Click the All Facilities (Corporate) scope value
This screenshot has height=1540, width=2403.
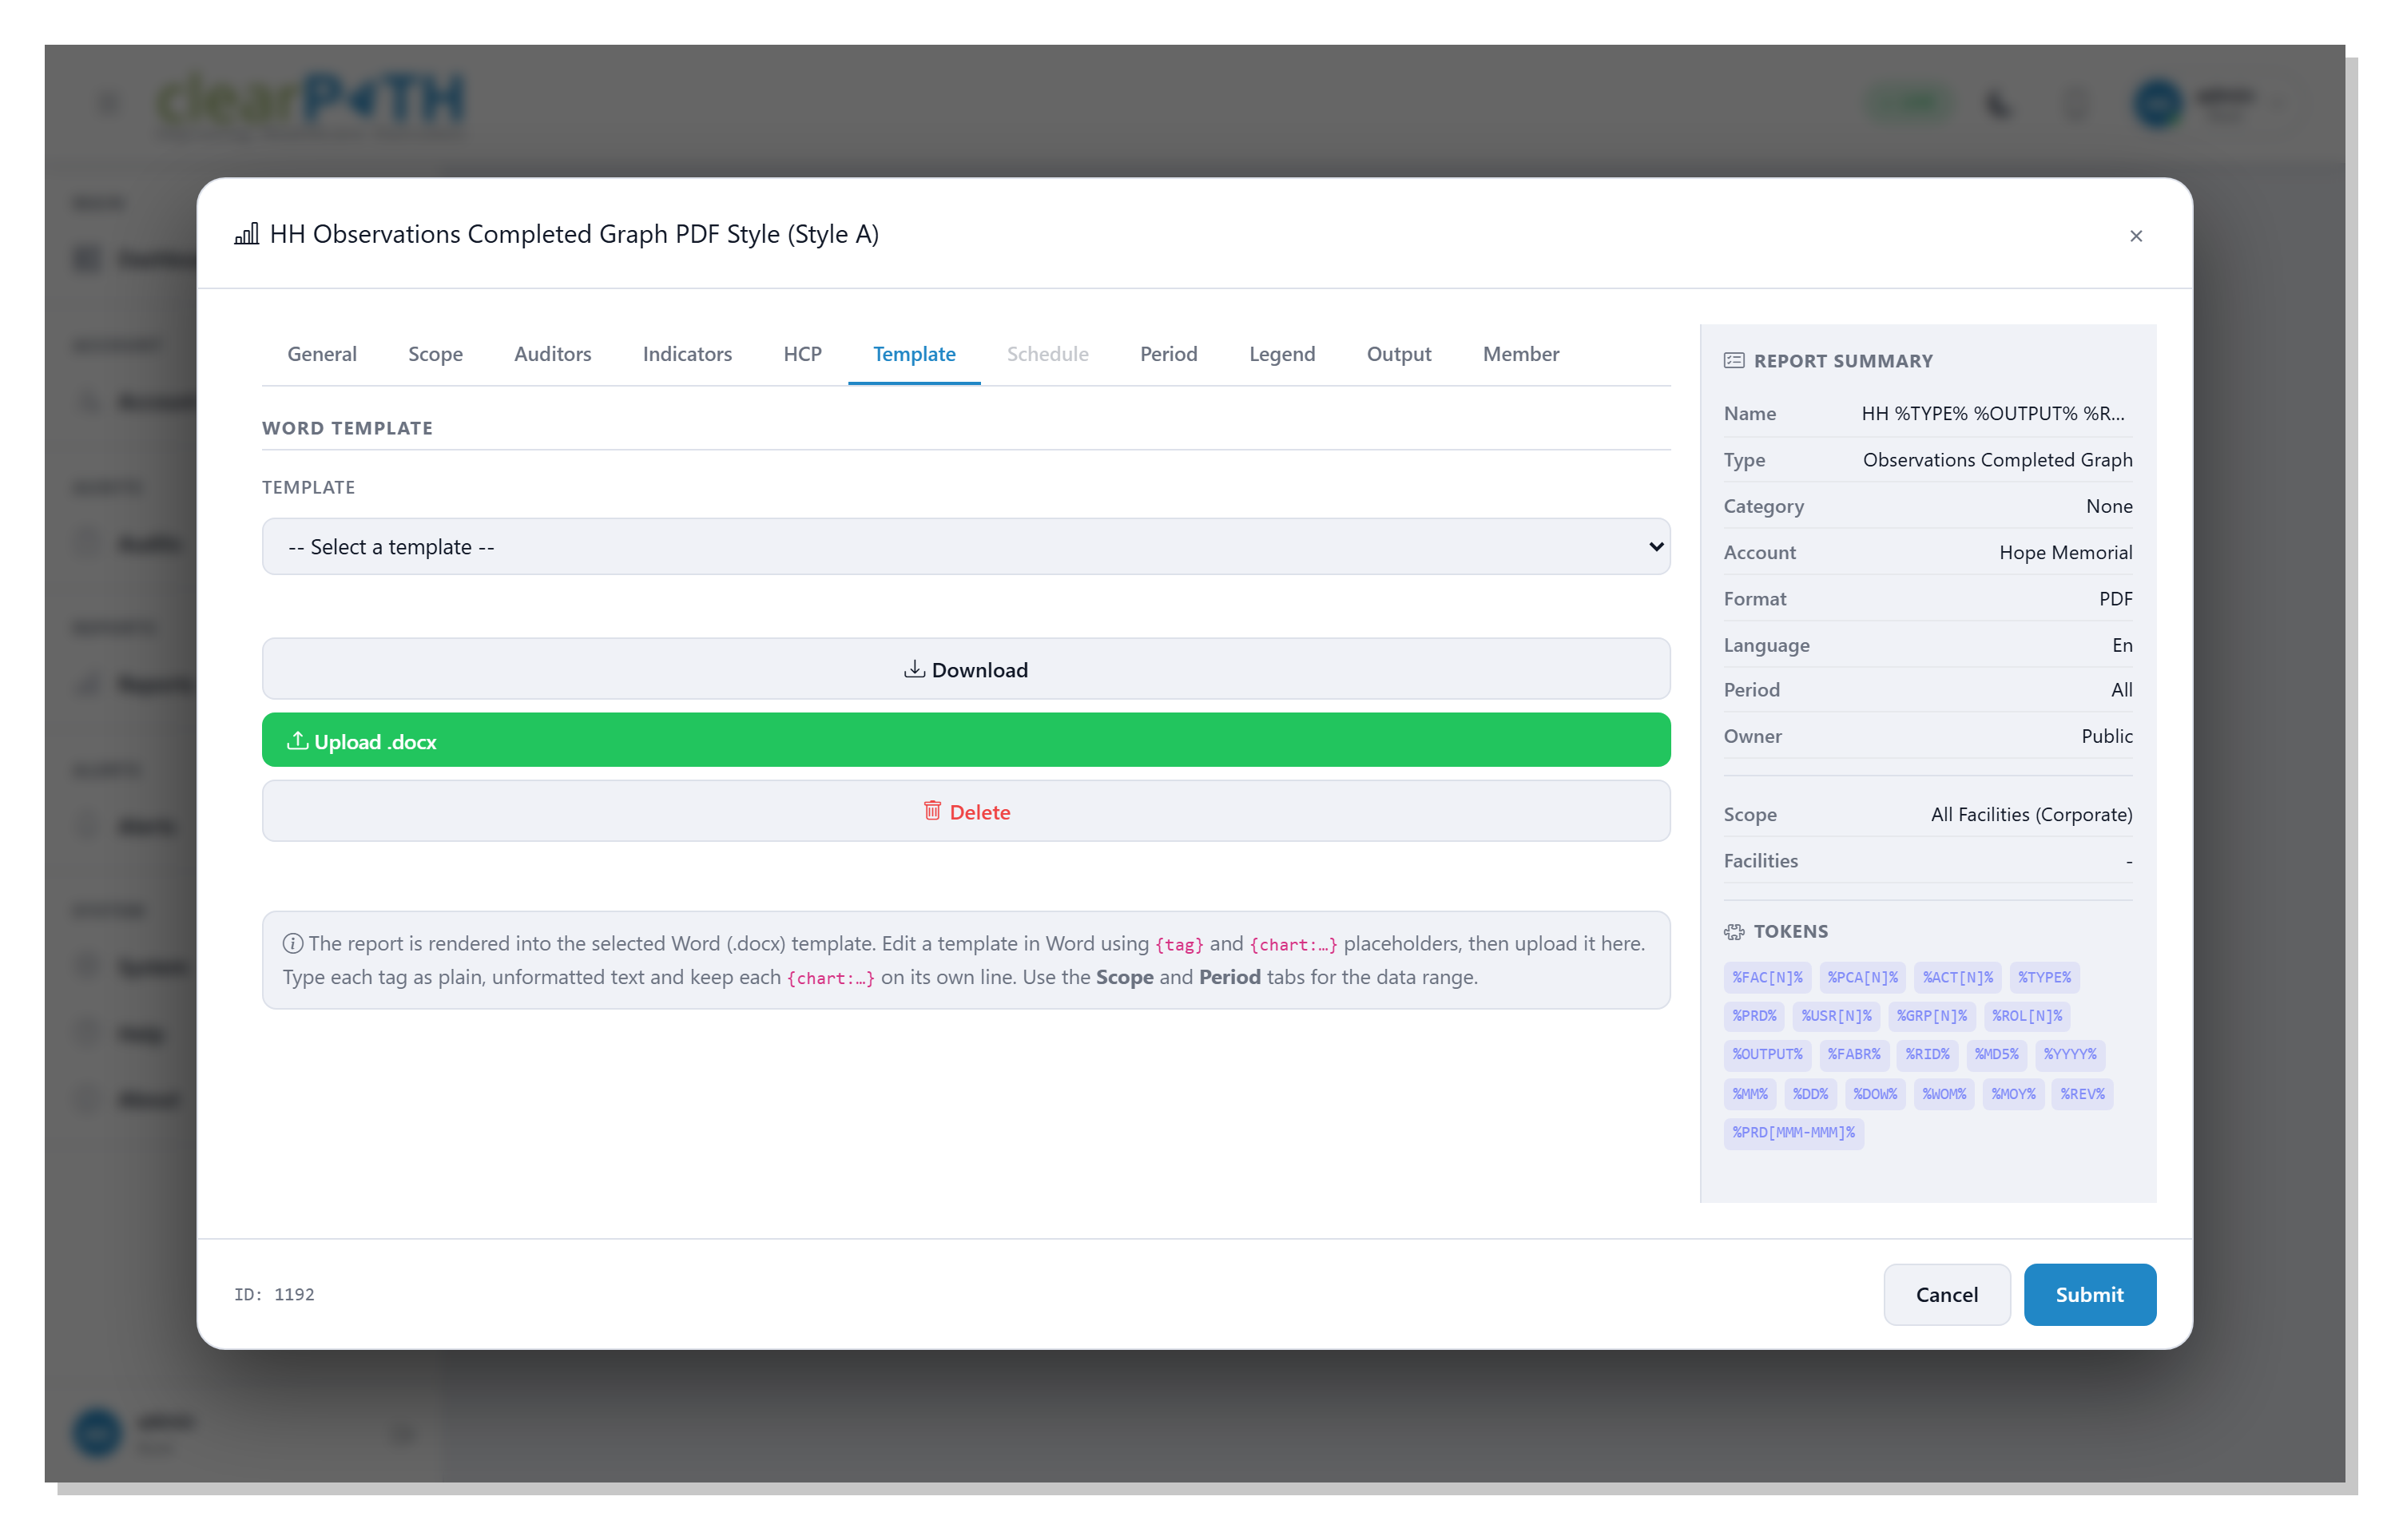coord(2031,814)
